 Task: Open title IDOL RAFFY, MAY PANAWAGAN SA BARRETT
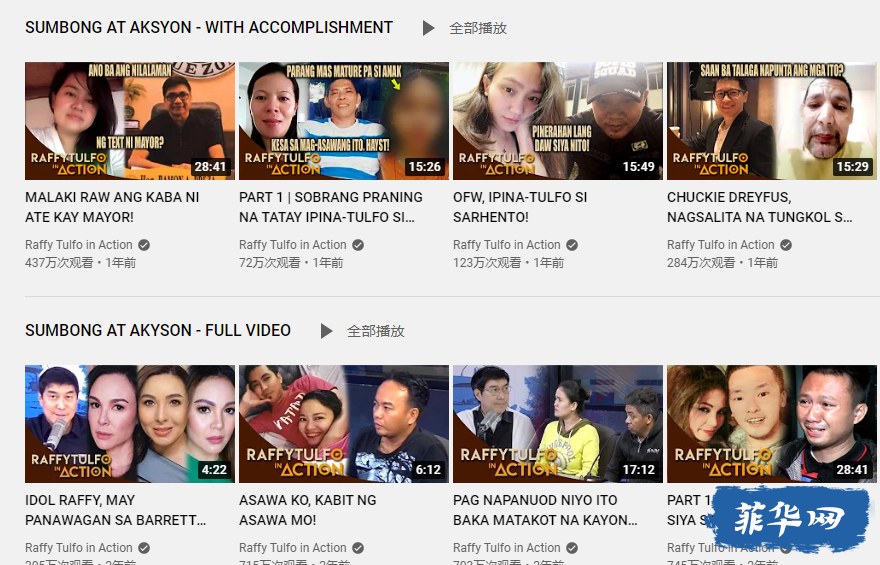point(116,510)
